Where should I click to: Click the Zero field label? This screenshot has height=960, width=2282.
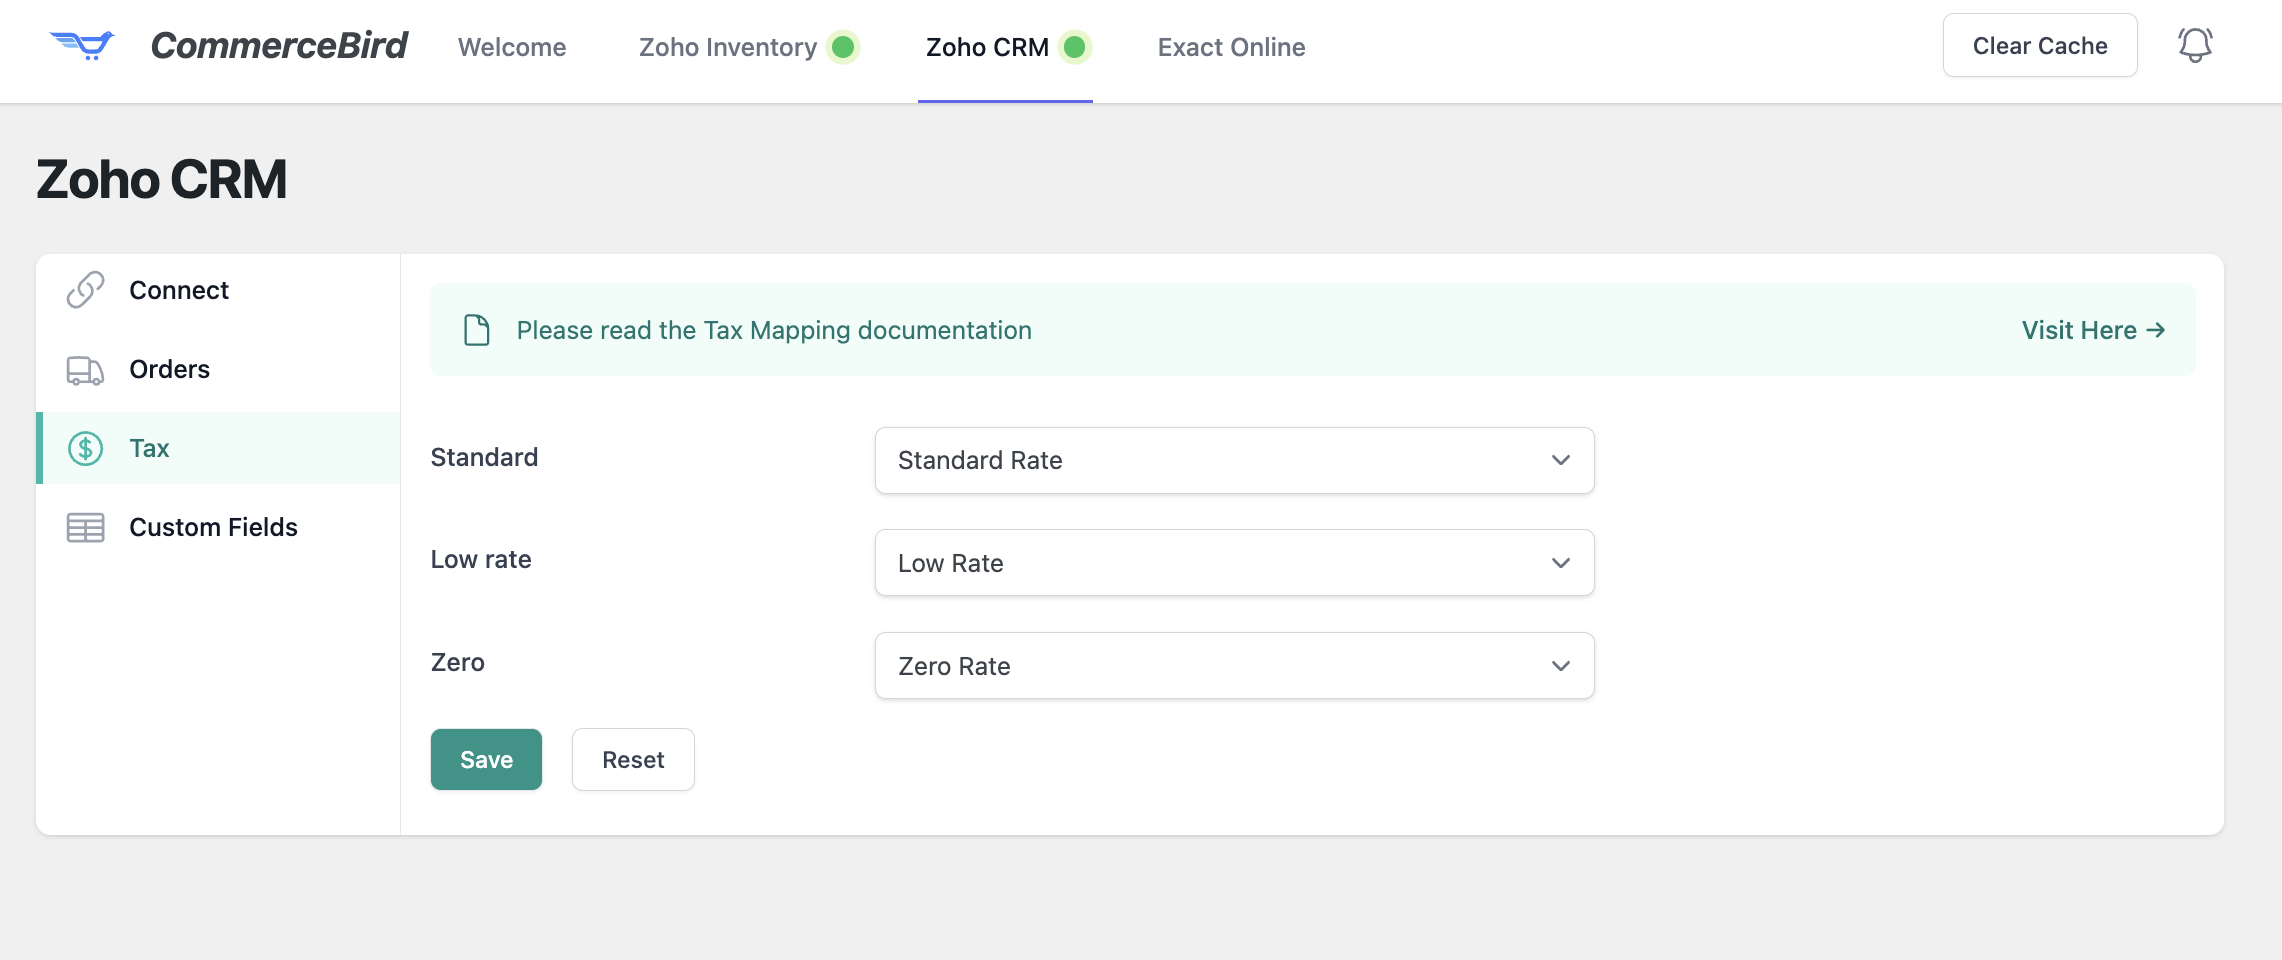(x=458, y=662)
